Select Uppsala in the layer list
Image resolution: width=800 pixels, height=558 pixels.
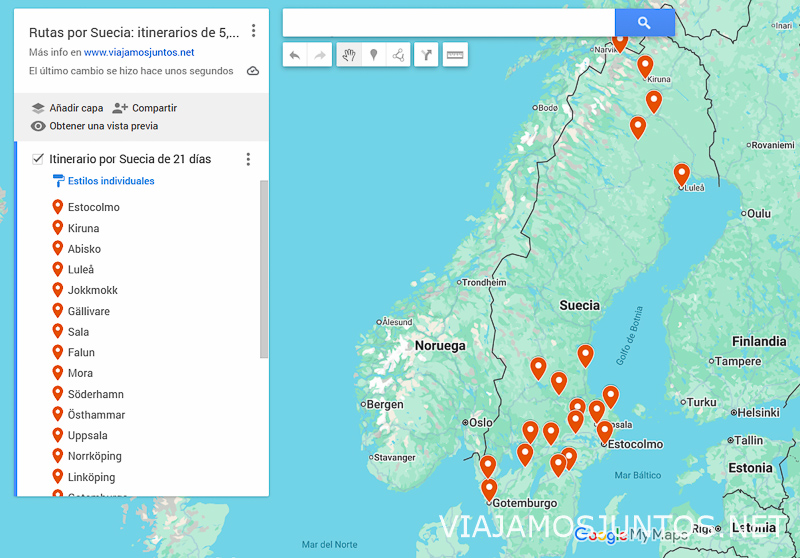coord(88,436)
